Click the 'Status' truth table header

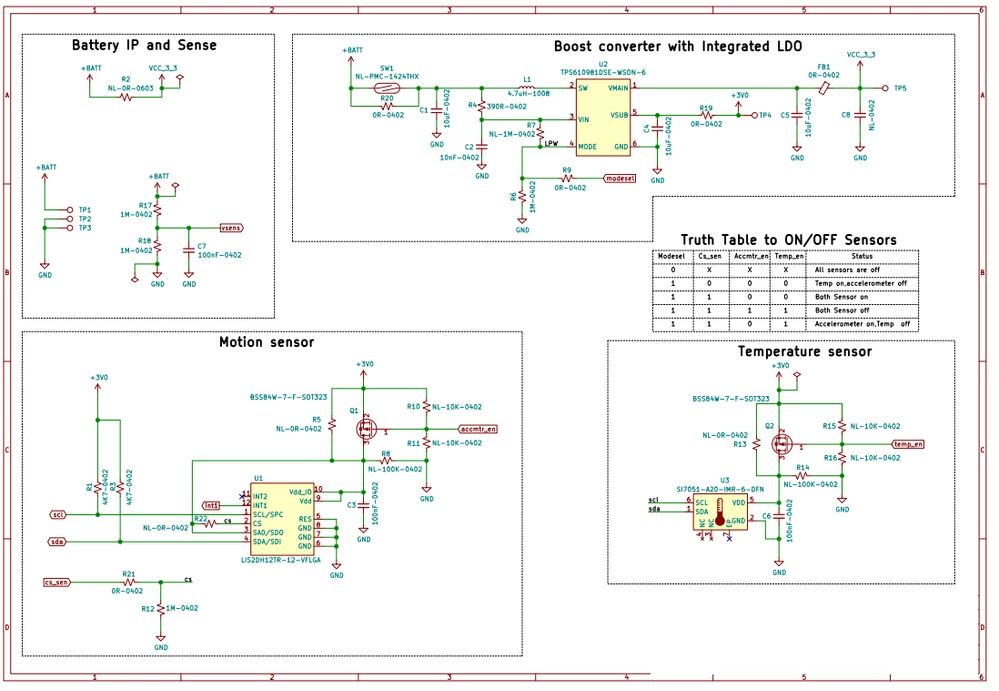[x=861, y=256]
